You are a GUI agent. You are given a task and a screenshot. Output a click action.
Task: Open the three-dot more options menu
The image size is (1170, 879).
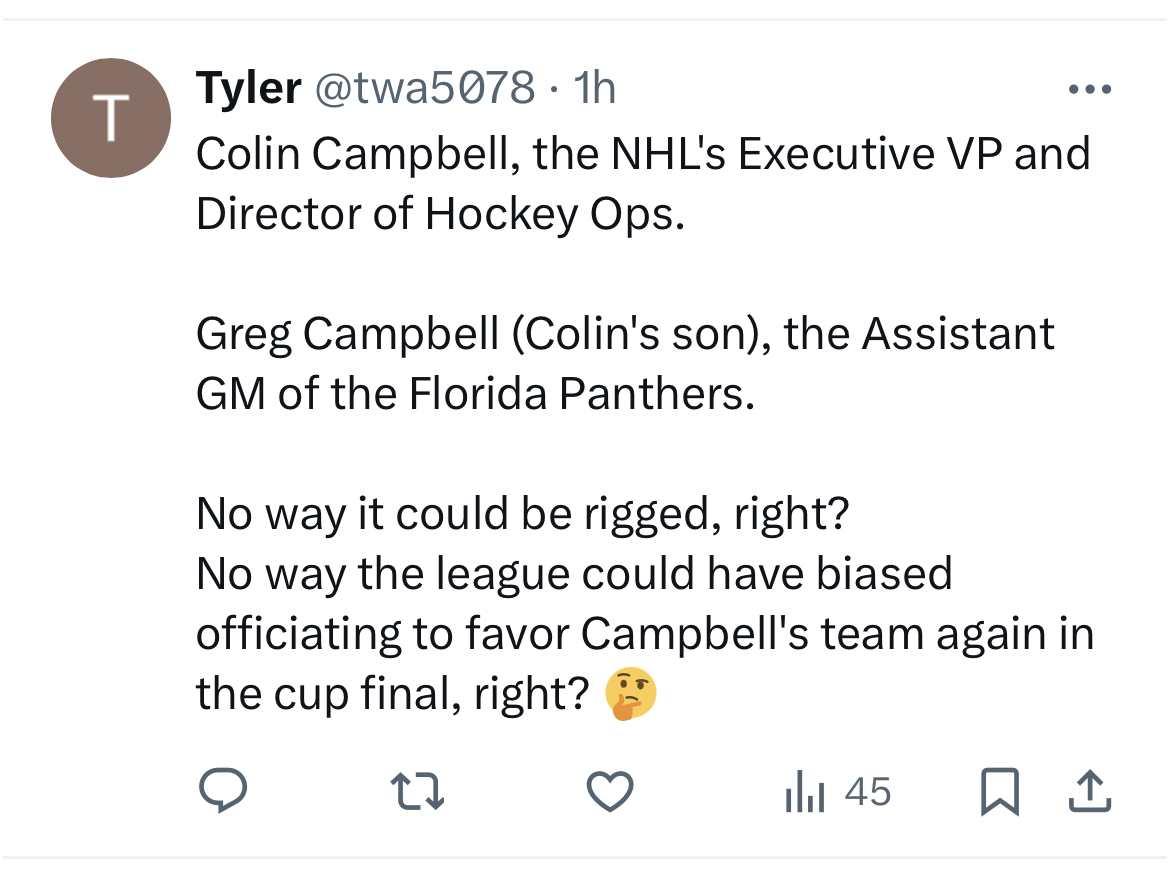(1089, 89)
